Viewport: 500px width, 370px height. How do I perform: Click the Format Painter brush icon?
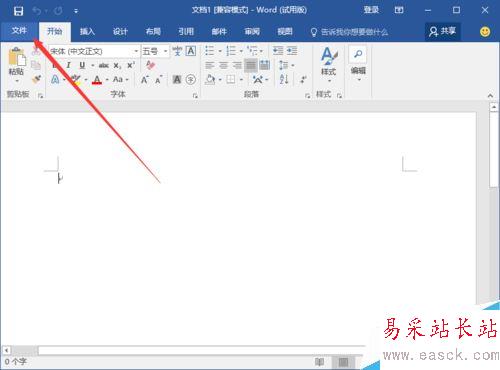36,79
